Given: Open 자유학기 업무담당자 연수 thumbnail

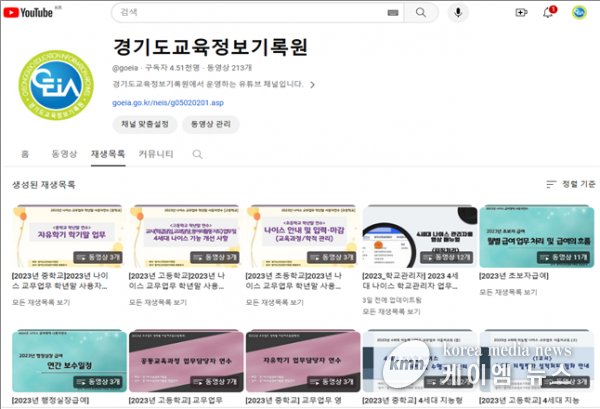Looking at the screenshot, I should (303, 361).
